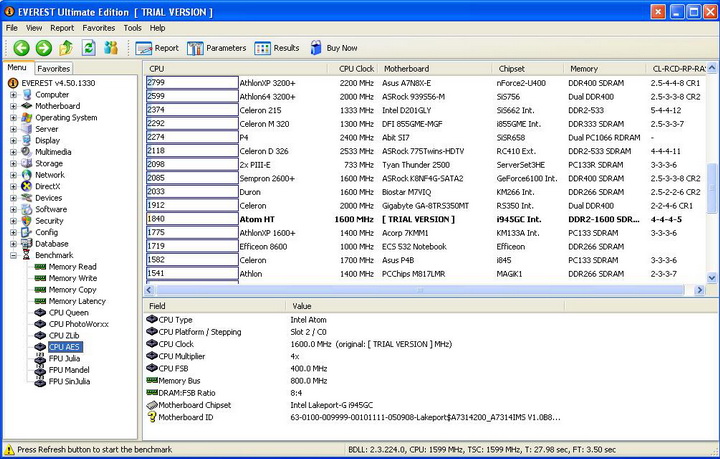Screen dimensions: 720x459
Task: Select the Security shield icon
Action: [27, 221]
